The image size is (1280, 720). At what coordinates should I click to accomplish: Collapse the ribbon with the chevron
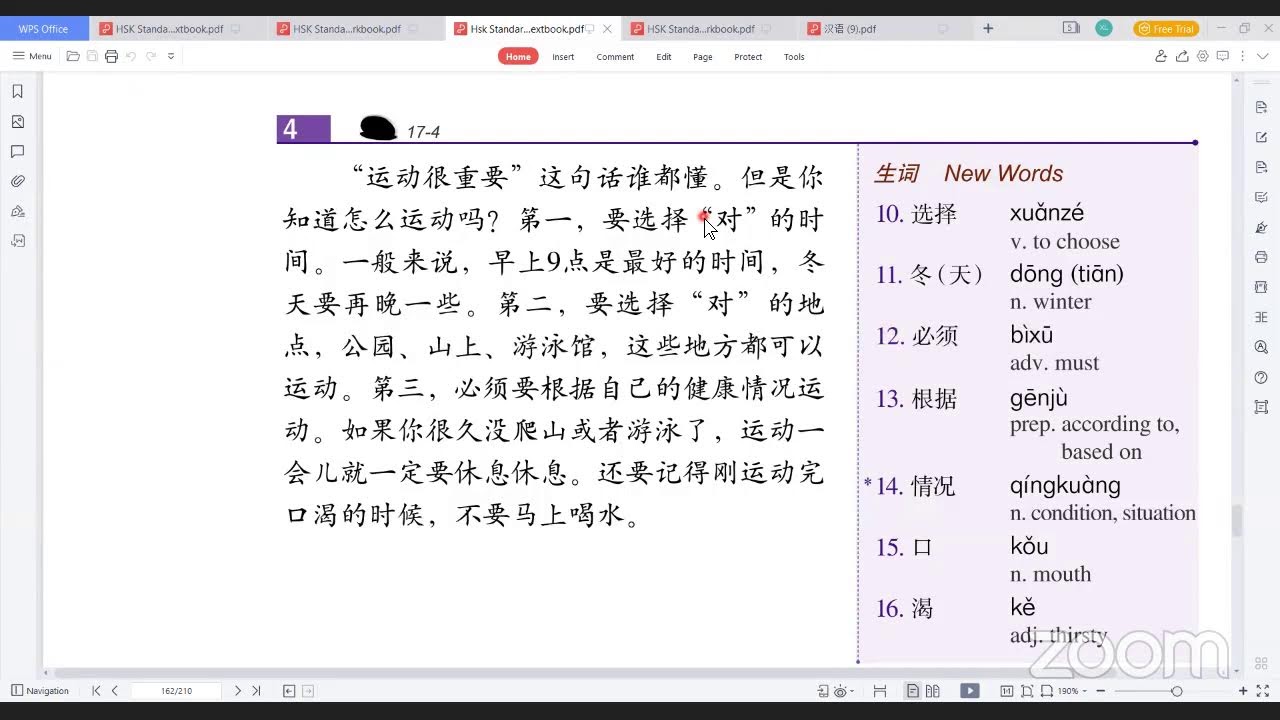point(1261,56)
